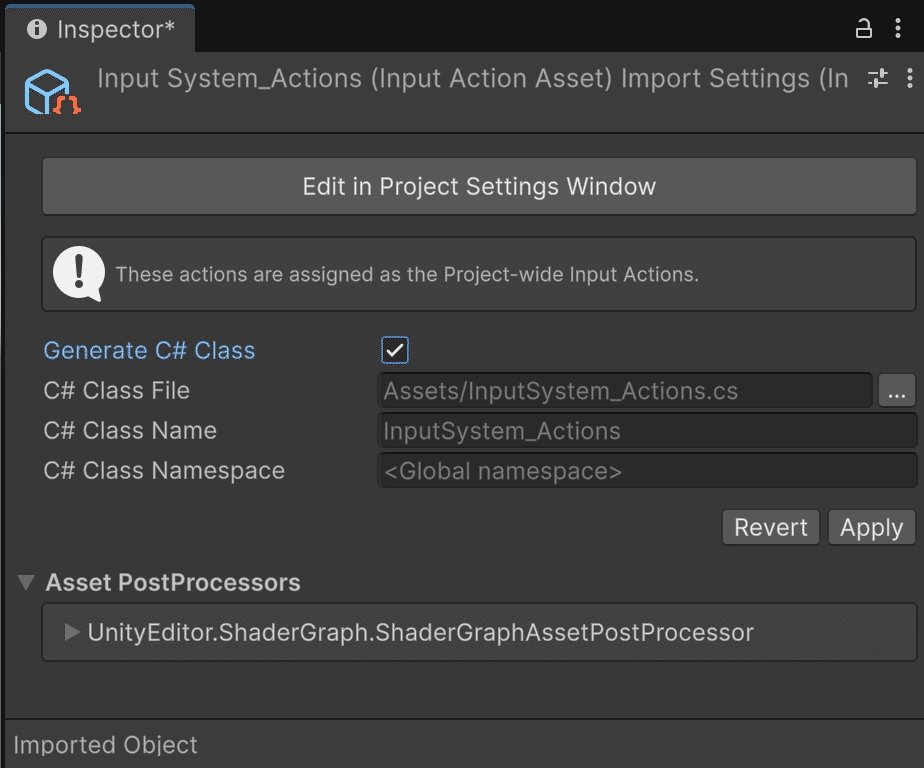Expand the ShaderGraphAssetPostProcessor entry arrow
The image size is (924, 768).
pos(72,632)
